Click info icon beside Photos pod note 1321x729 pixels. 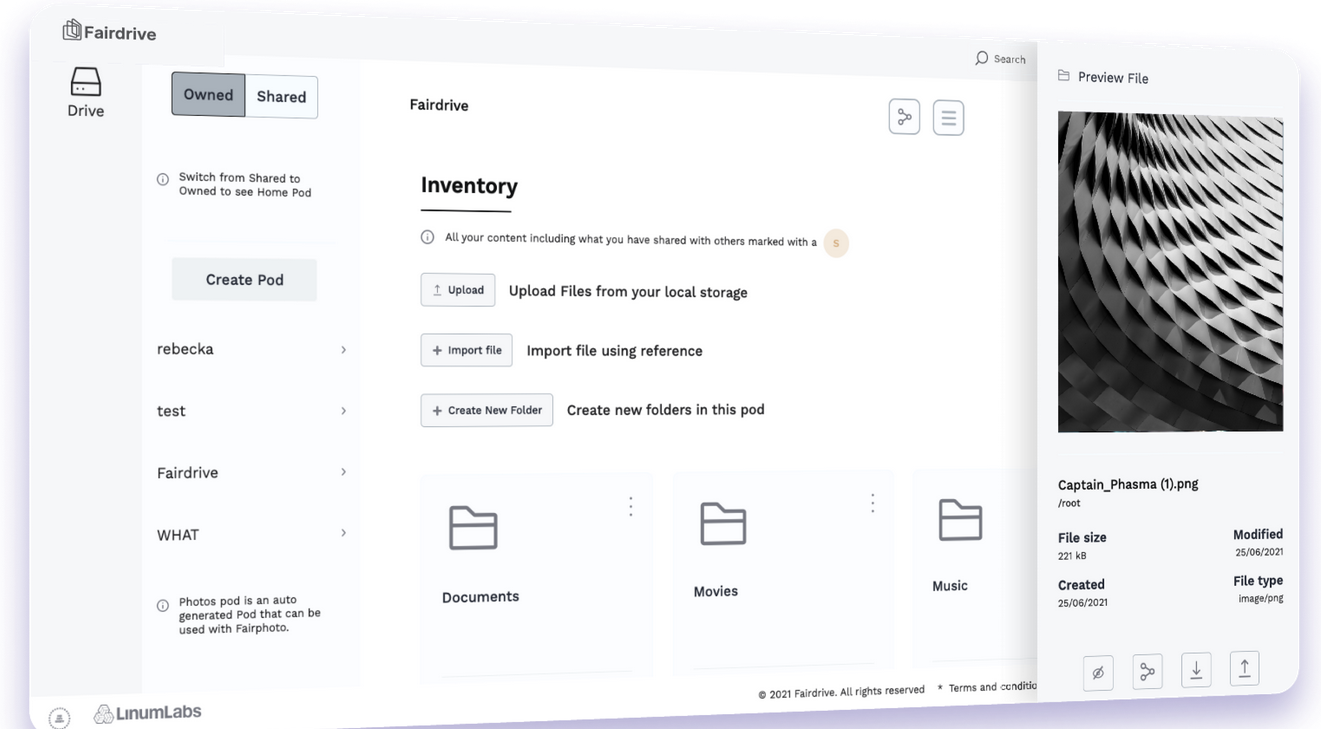(163, 606)
